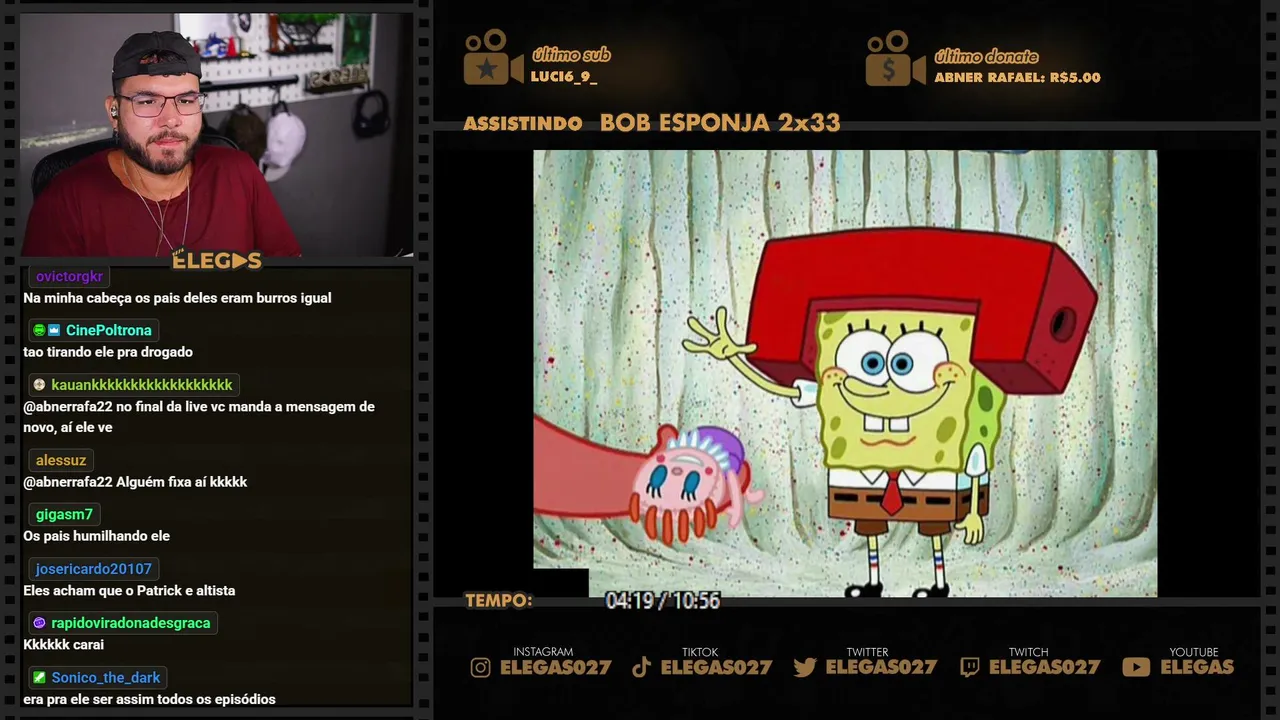
Task: Open chat user gigasm7
Action: [x=64, y=514]
